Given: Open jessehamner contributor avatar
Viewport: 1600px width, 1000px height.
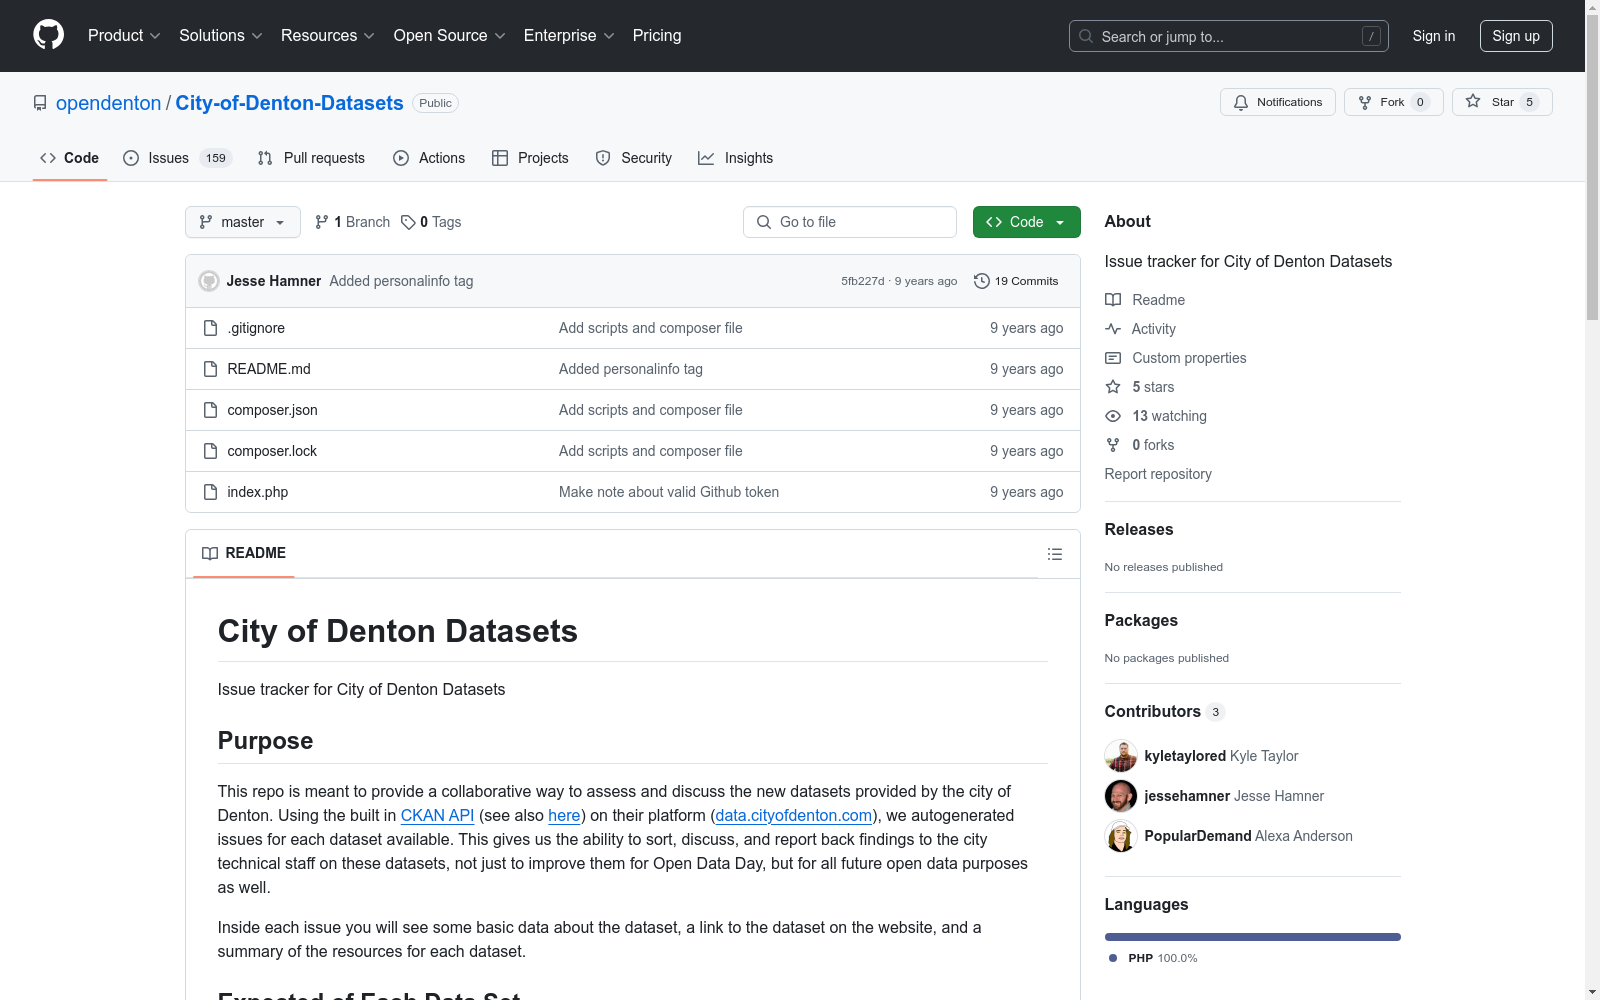Looking at the screenshot, I should 1121,796.
